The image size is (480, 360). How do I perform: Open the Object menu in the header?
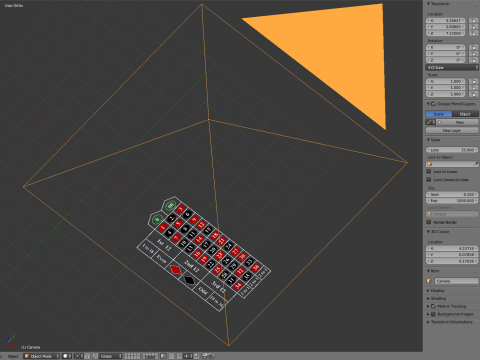pos(13,356)
